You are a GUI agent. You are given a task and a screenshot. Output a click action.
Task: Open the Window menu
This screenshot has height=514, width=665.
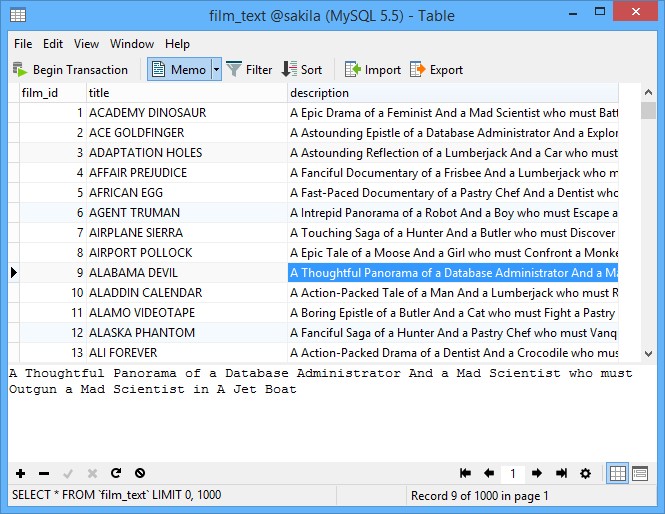coord(132,44)
